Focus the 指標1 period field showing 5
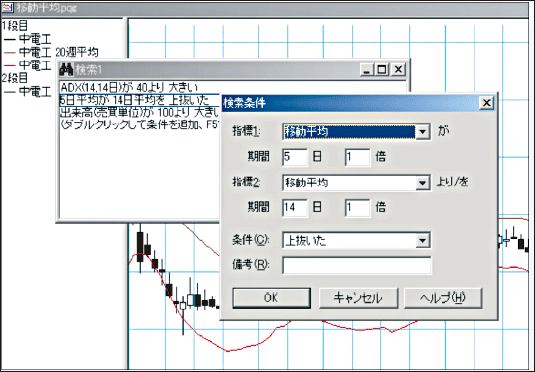 click(x=295, y=157)
